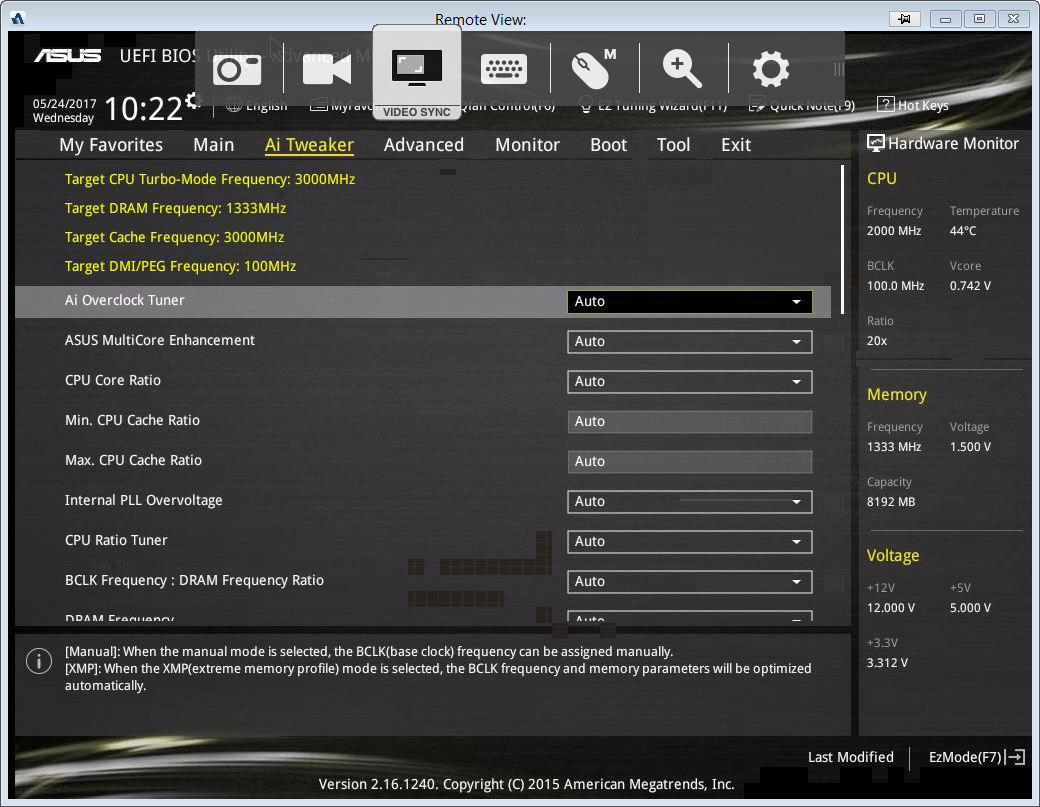Screen dimensions: 1040x807
Task: Open the Advanced tab
Action: point(424,145)
